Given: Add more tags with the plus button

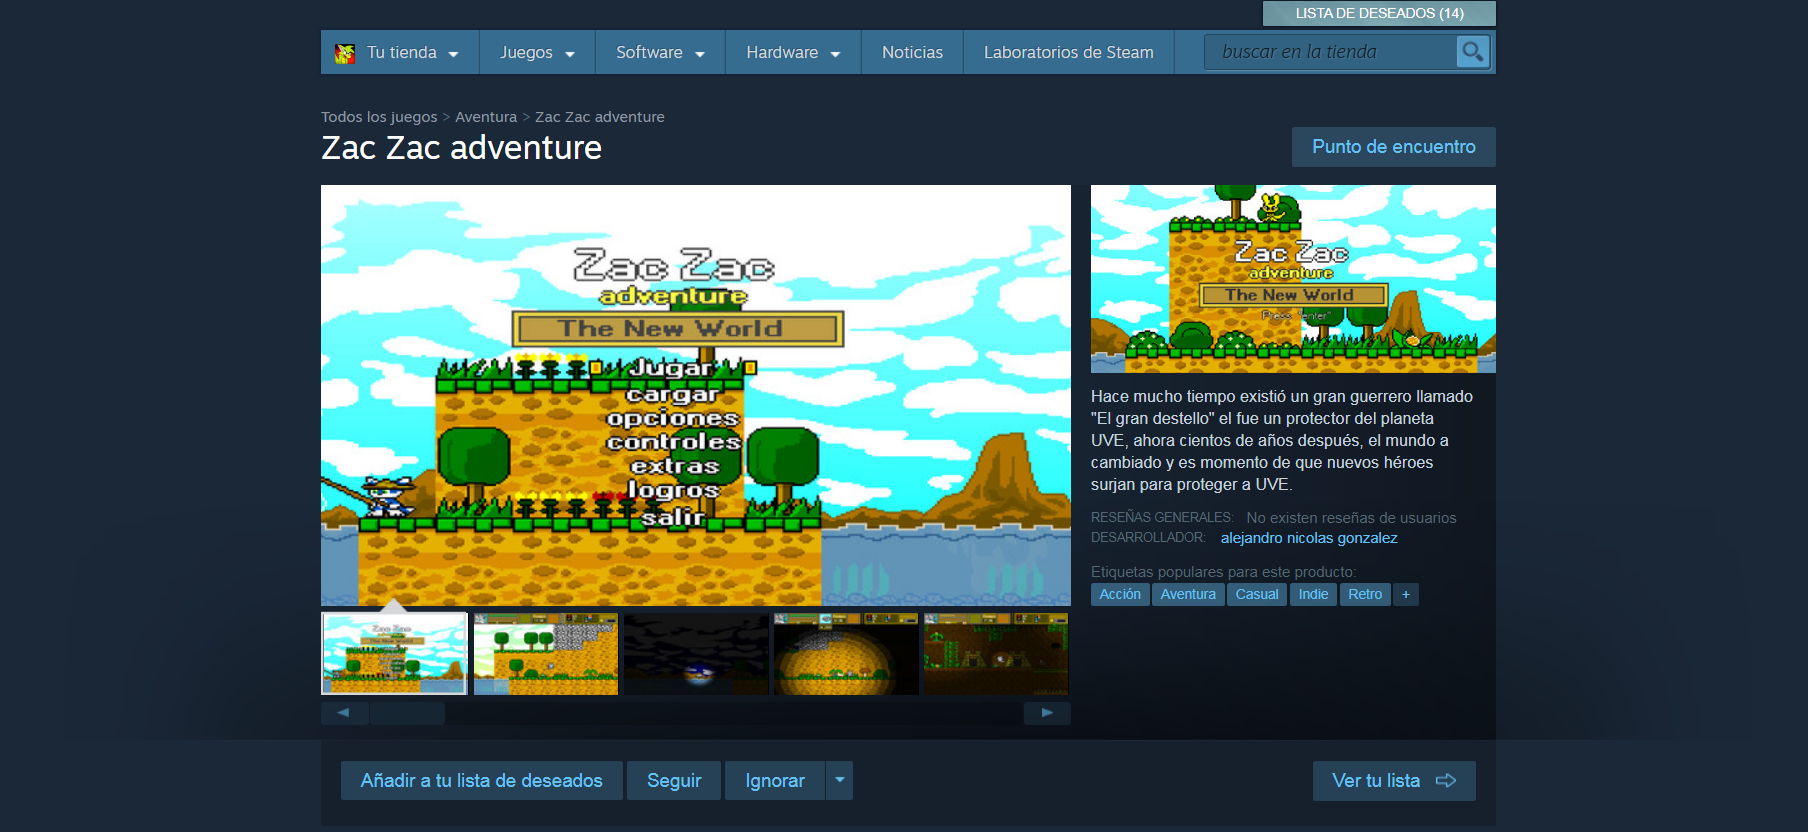Looking at the screenshot, I should (1405, 594).
